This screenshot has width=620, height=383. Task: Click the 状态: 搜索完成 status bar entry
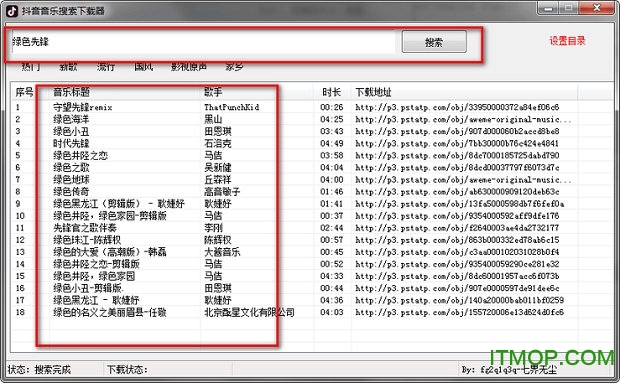[39, 370]
